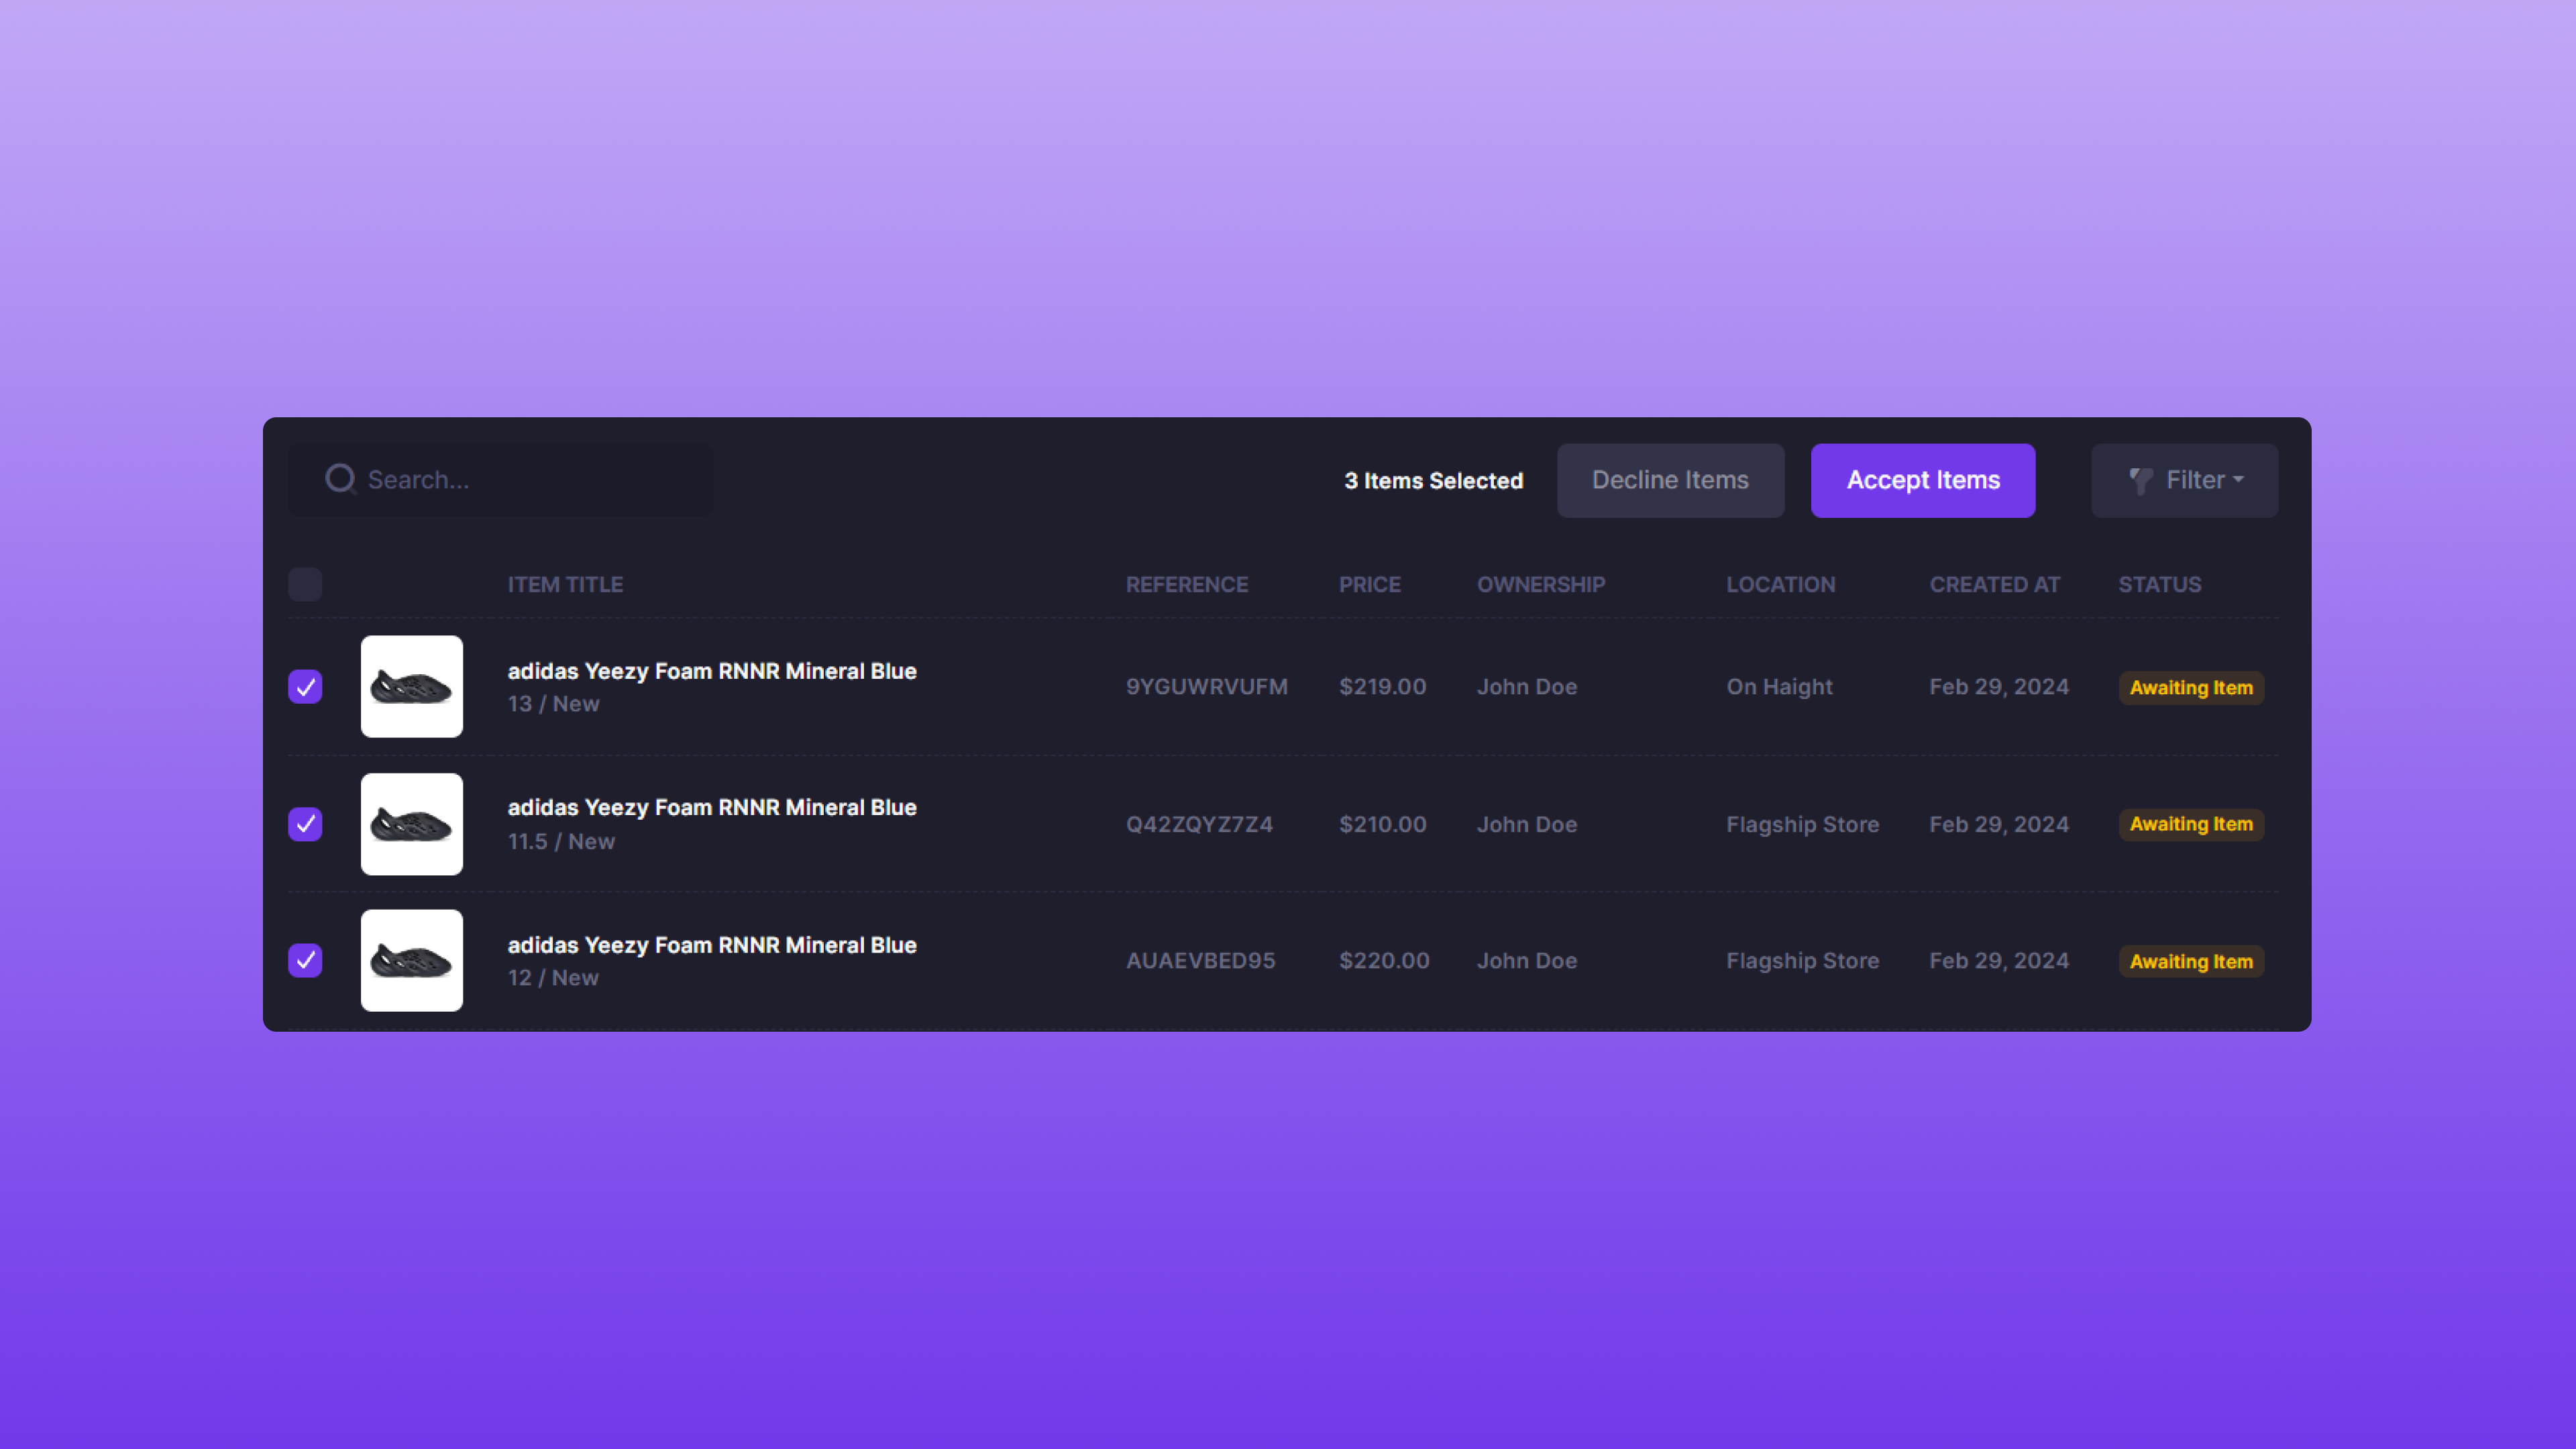Click the search magnifier icon
The width and height of the screenshot is (2576, 1449).
click(x=340, y=479)
